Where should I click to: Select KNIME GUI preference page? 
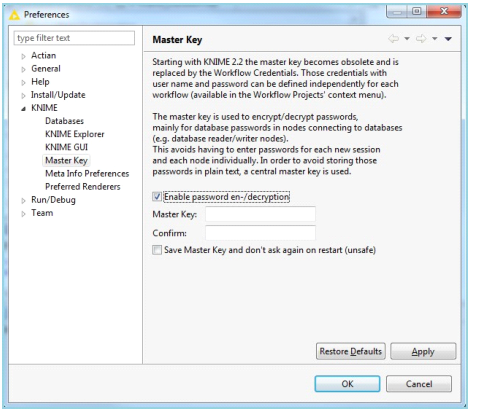coord(66,147)
